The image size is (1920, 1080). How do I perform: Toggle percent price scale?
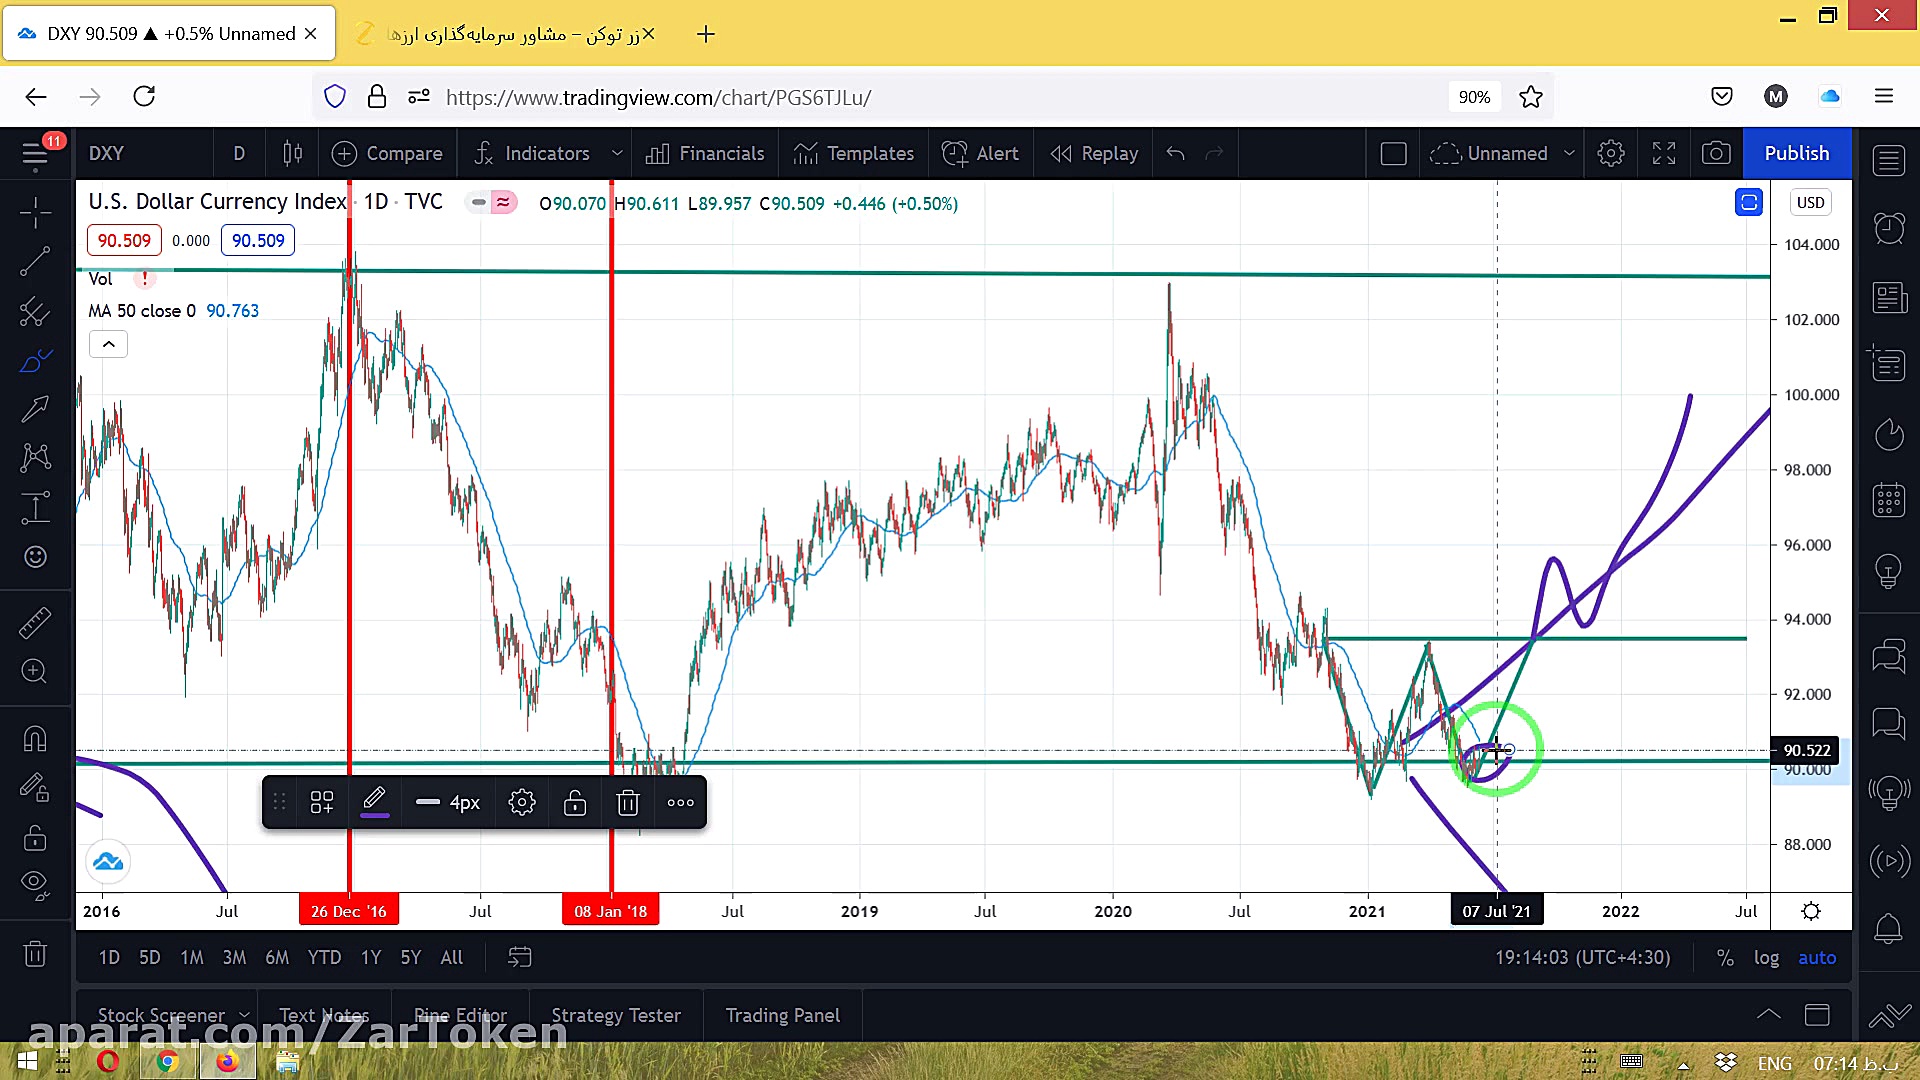1725,957
